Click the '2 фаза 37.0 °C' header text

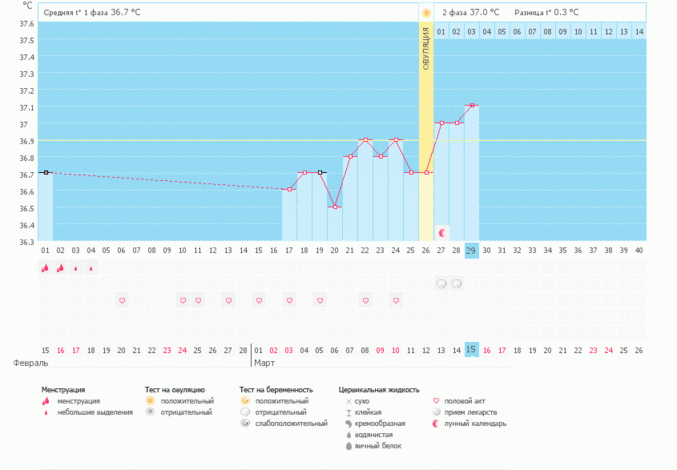tap(474, 13)
